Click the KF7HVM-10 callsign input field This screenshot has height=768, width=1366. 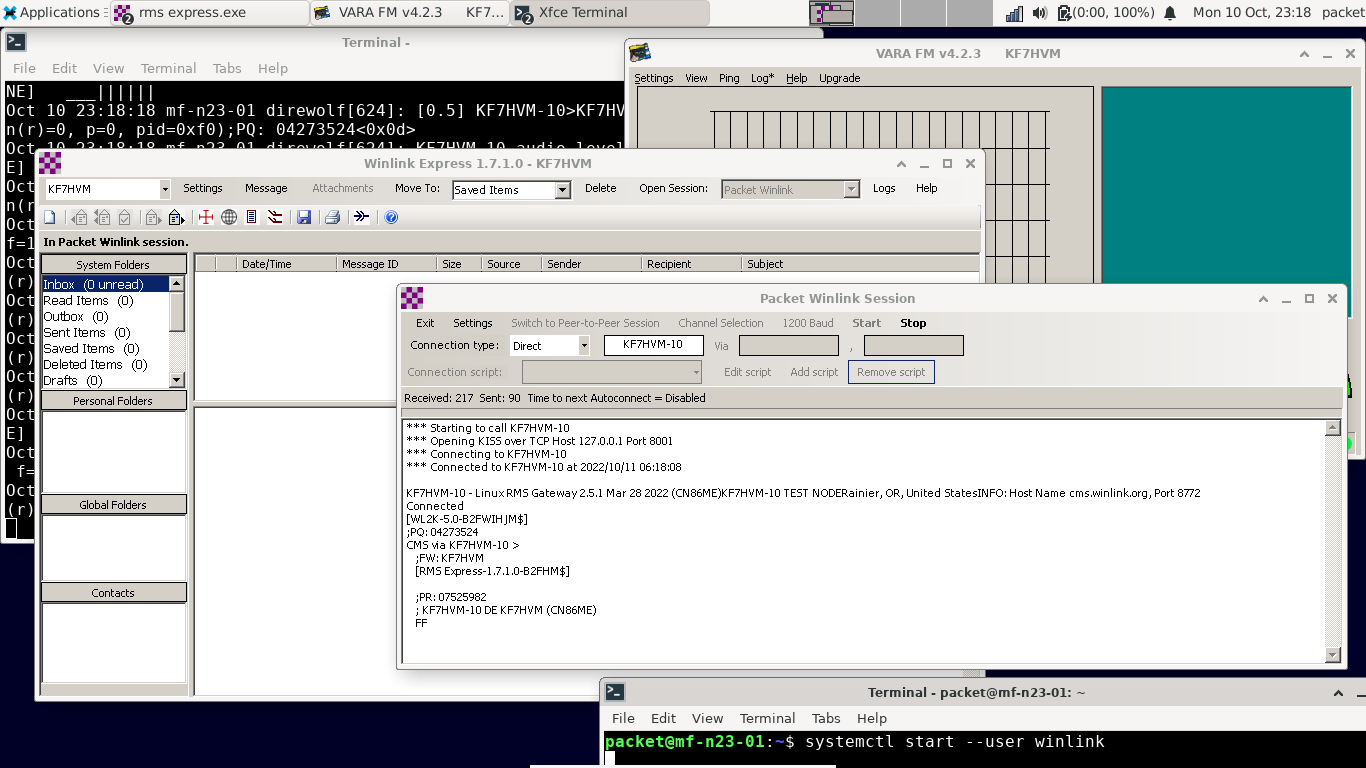(653, 345)
